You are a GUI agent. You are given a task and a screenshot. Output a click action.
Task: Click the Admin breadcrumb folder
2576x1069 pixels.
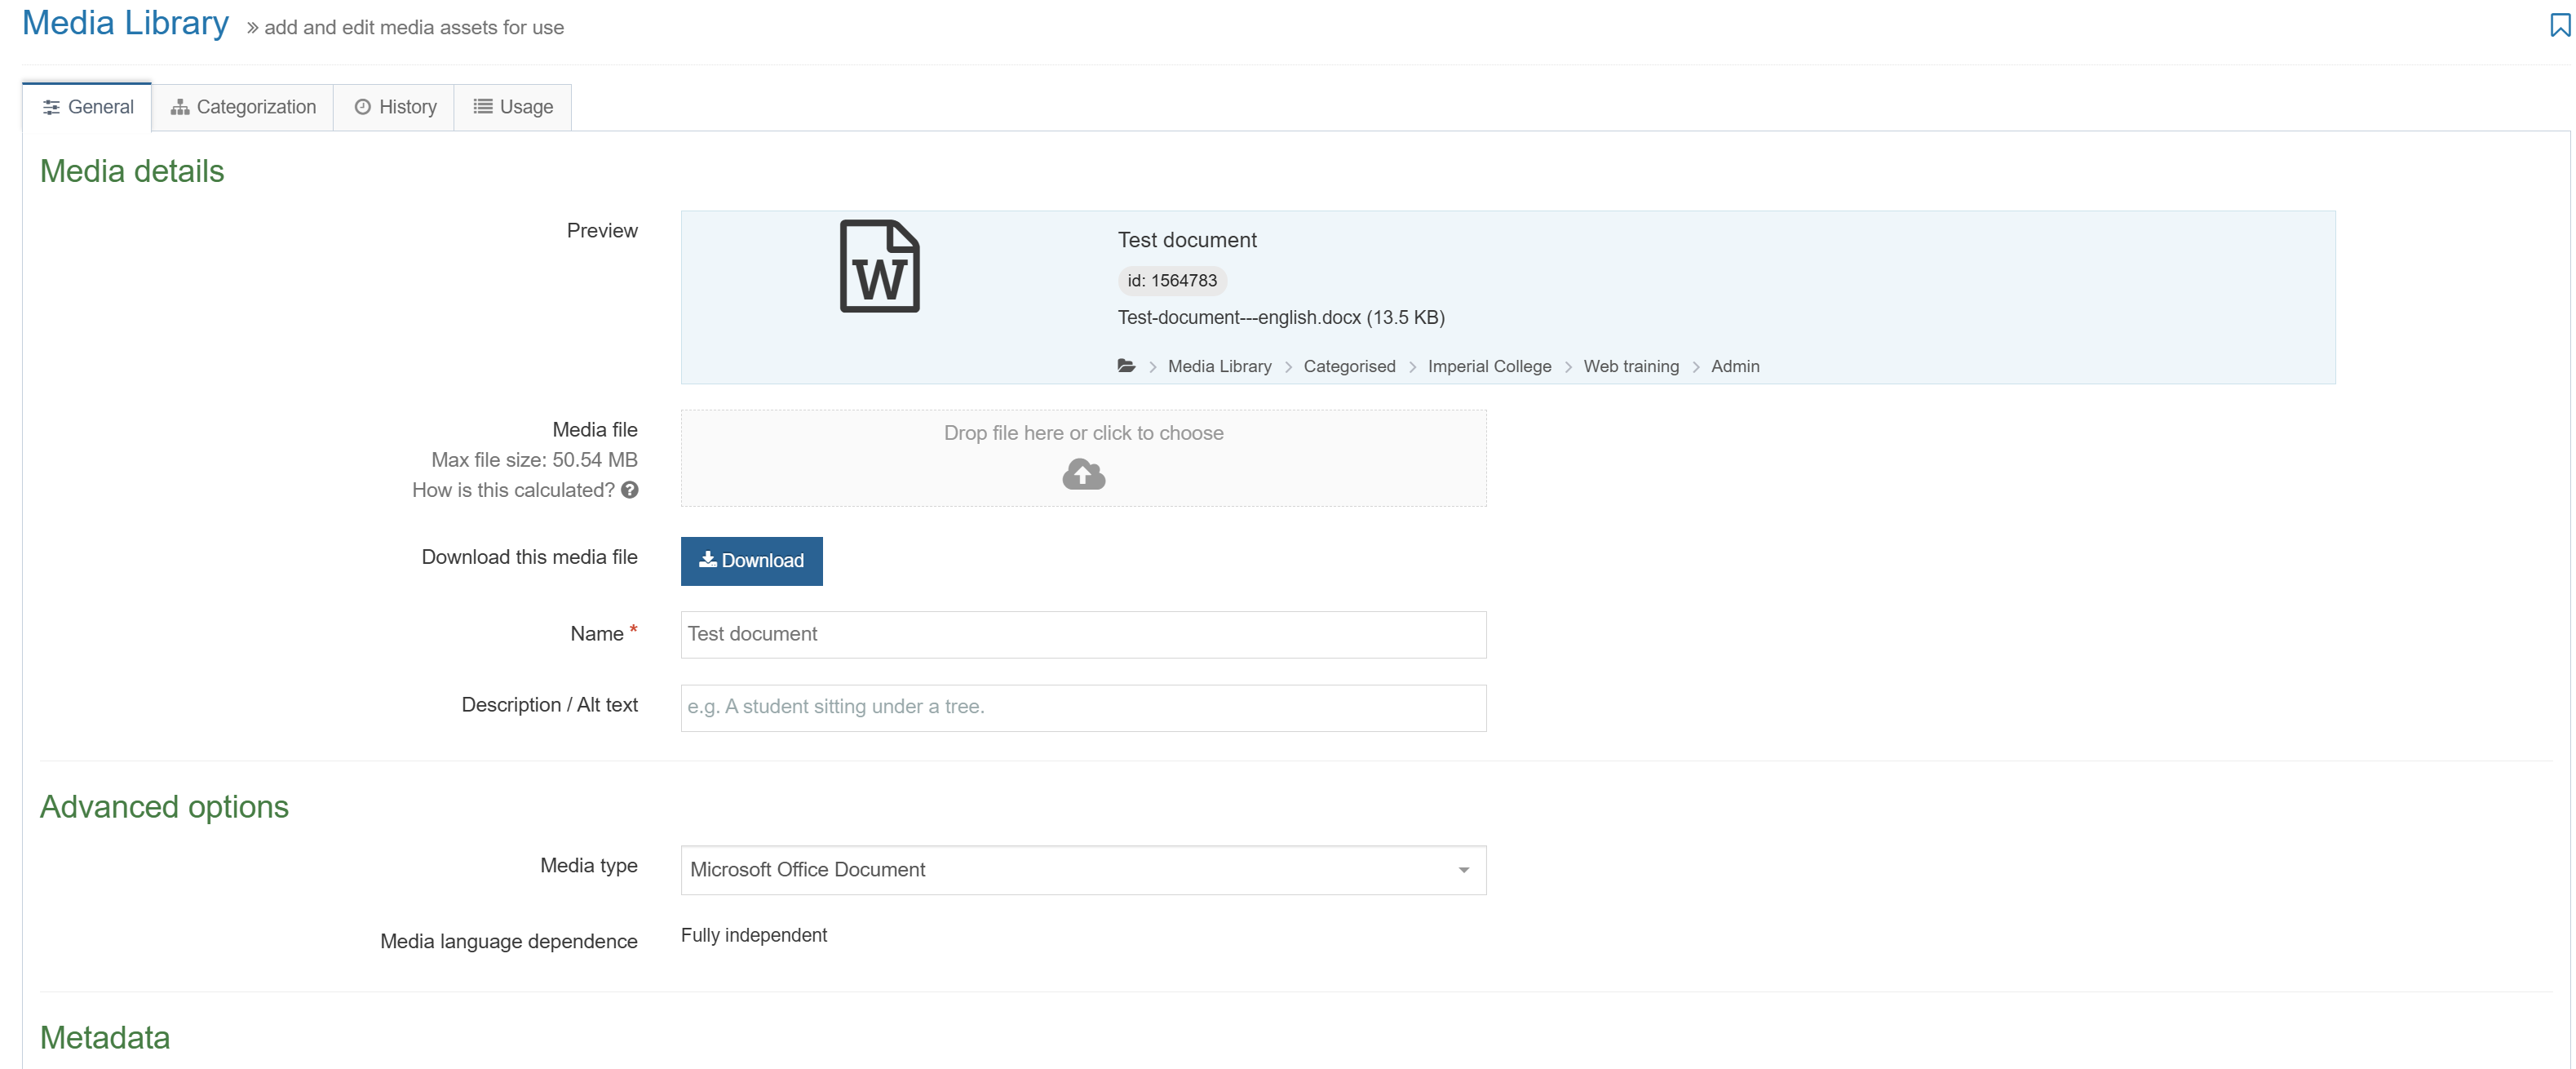[x=1734, y=366]
